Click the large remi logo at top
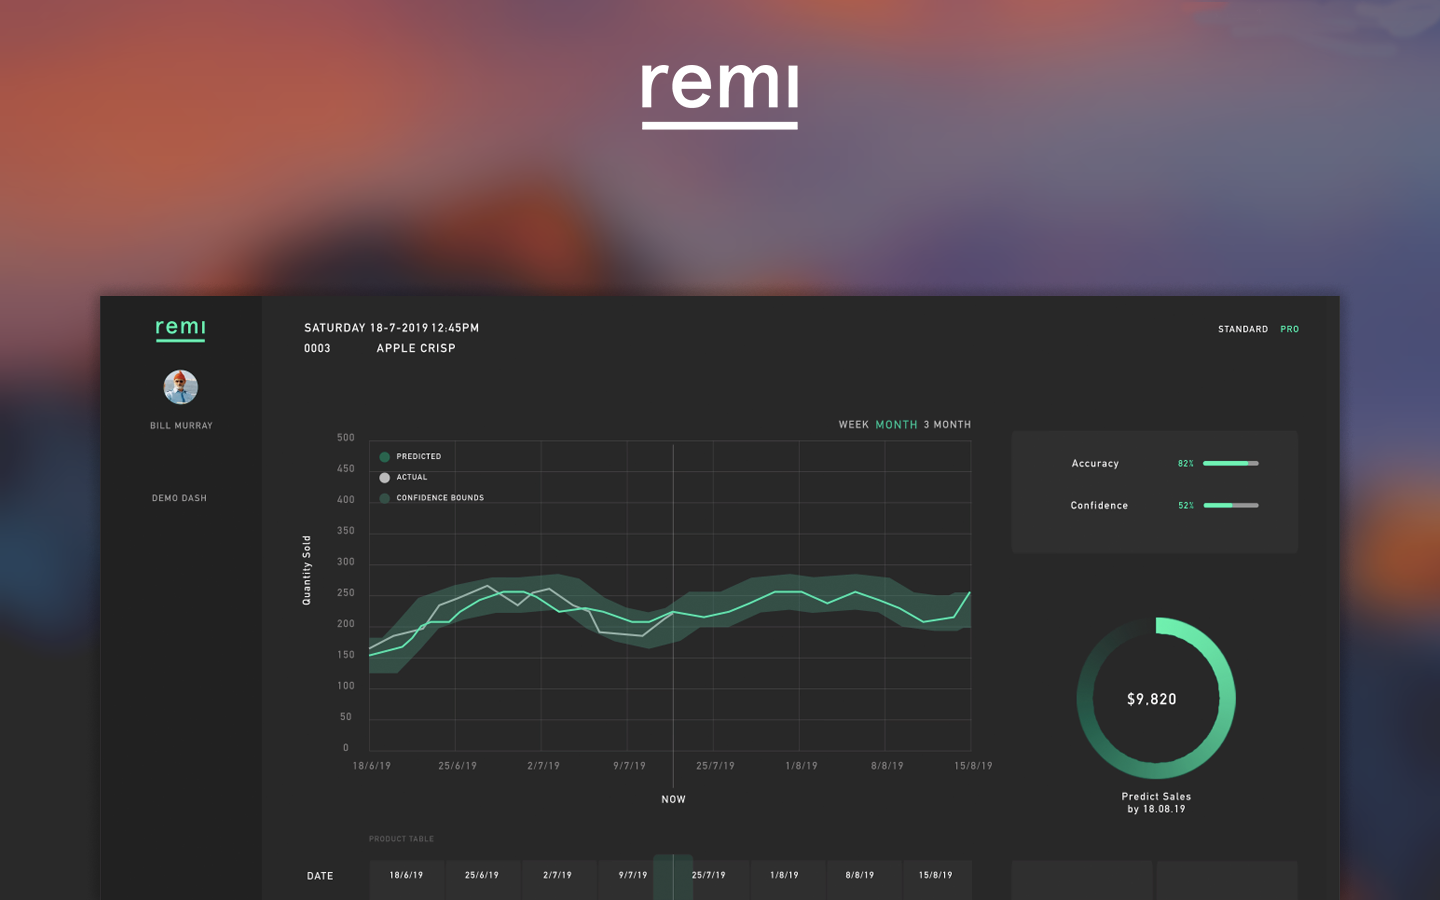The image size is (1440, 900). [720, 95]
